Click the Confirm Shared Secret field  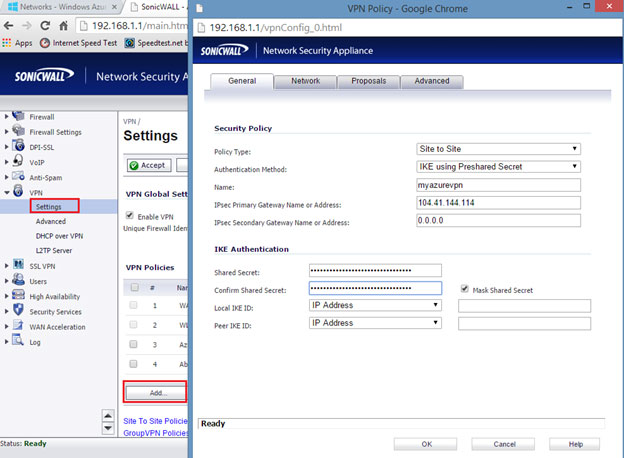point(375,288)
